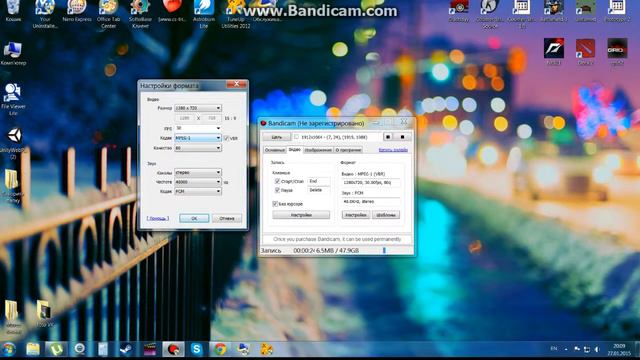Open uTorrent from the taskbar

tap(56, 349)
